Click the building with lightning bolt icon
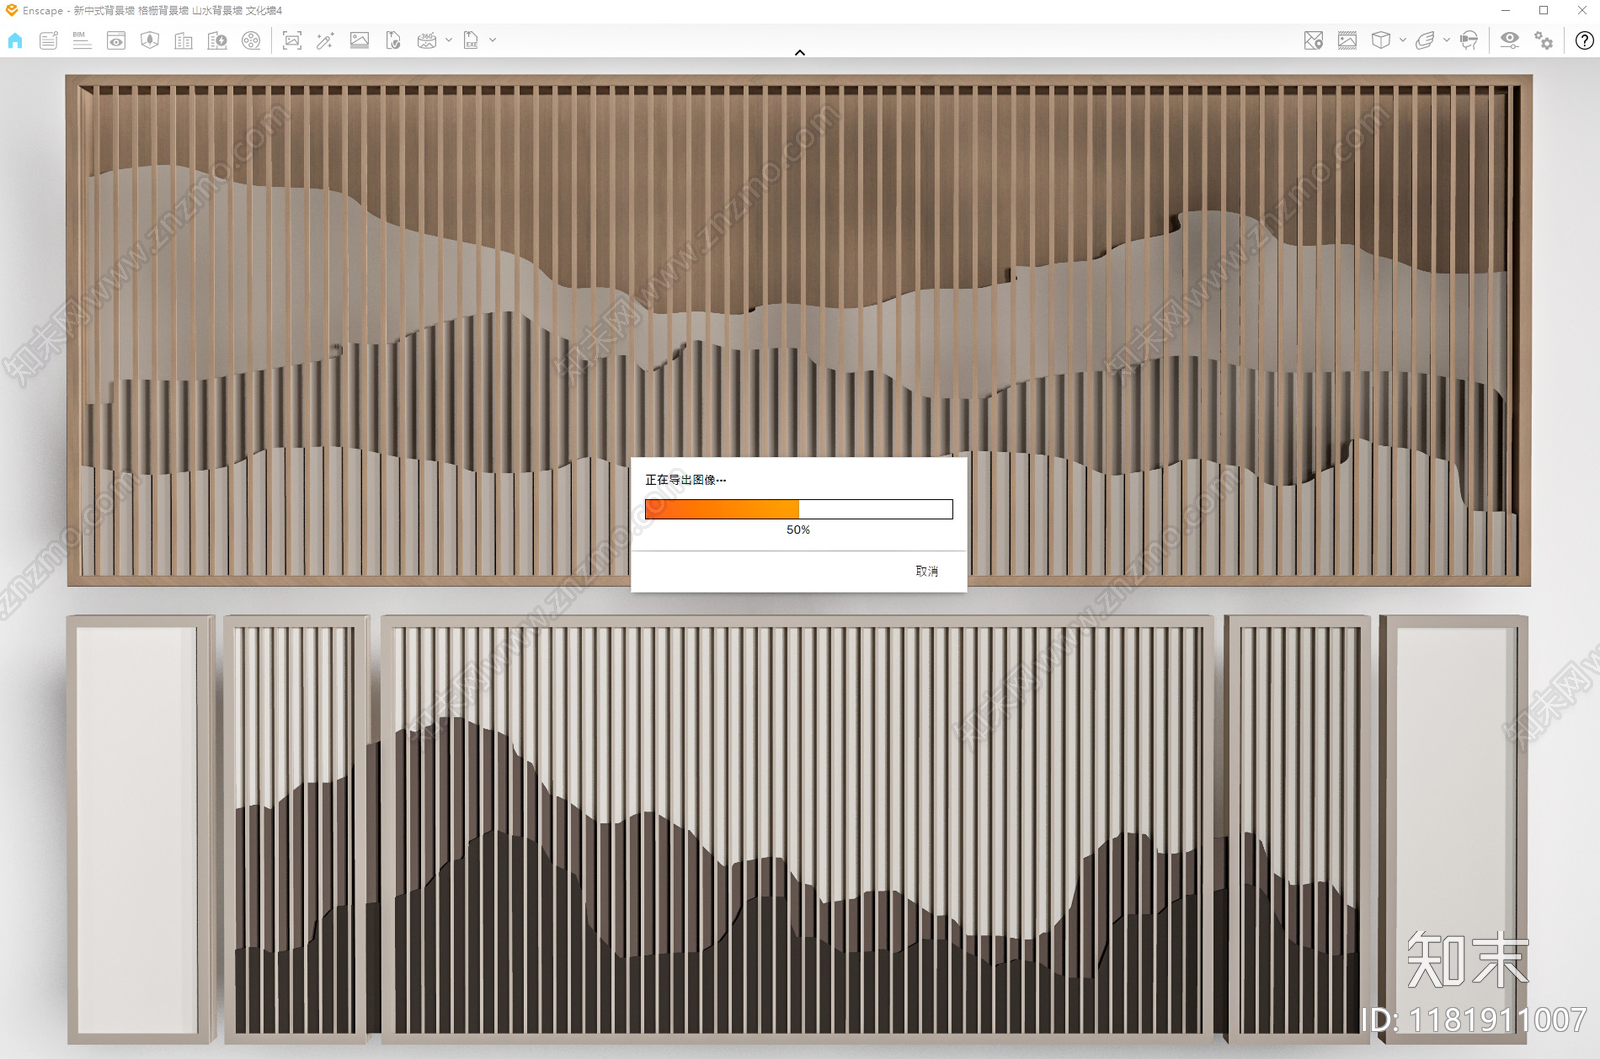The image size is (1600, 1059). coord(217,41)
